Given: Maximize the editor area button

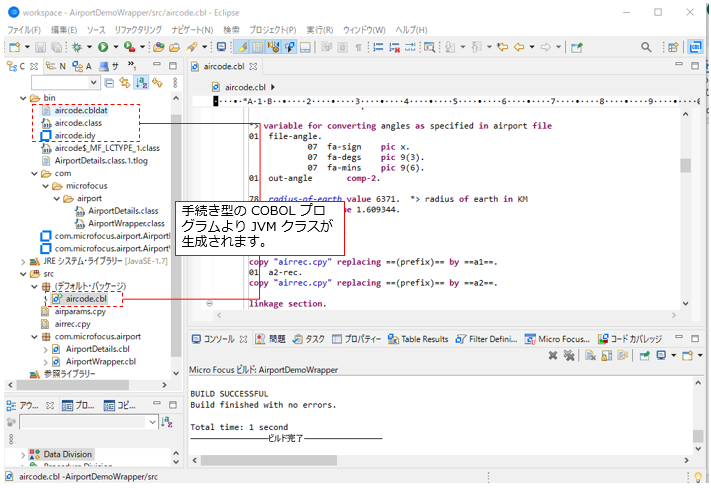Looking at the screenshot, I should pos(695,66).
